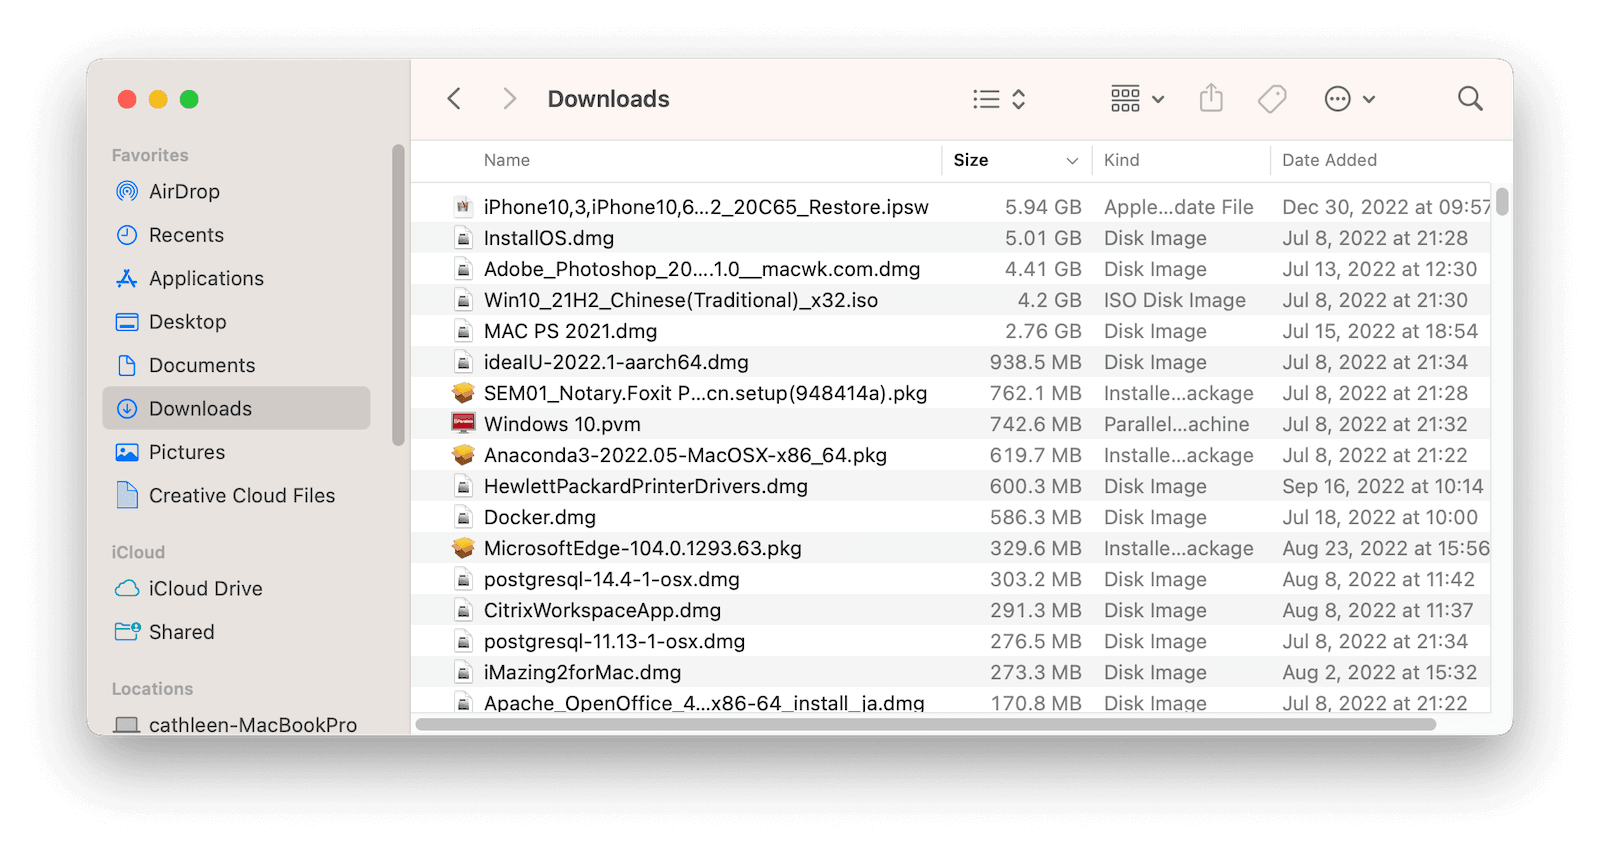
Task: Click the MicrosoftEdge package box icon
Action: [x=463, y=548]
